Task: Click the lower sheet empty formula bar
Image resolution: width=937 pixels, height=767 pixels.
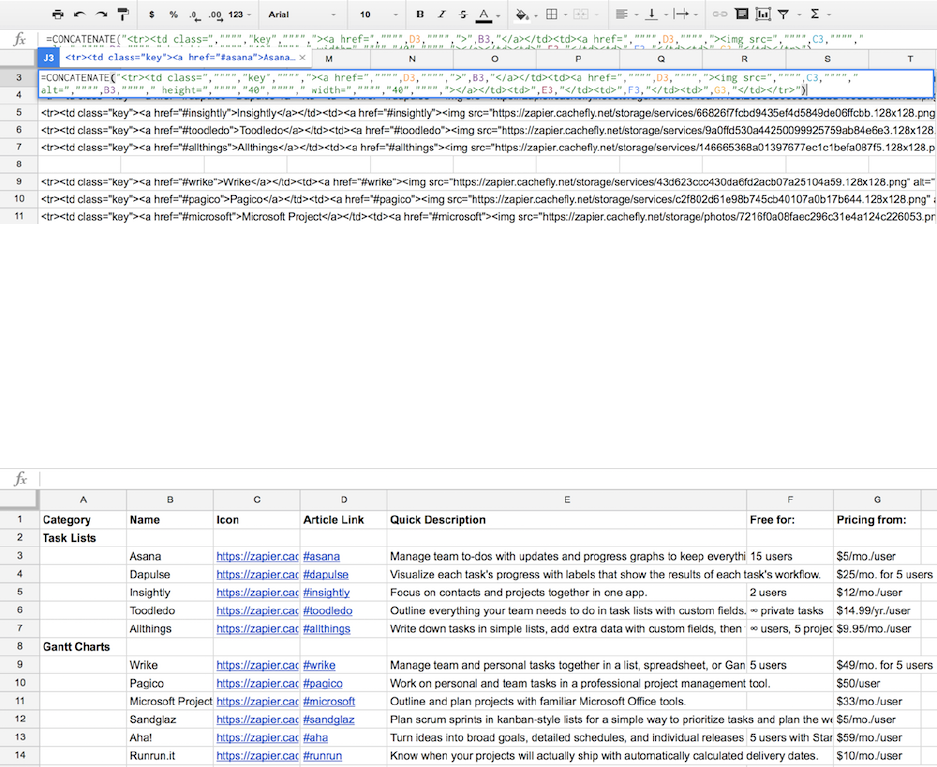Action: 487,478
